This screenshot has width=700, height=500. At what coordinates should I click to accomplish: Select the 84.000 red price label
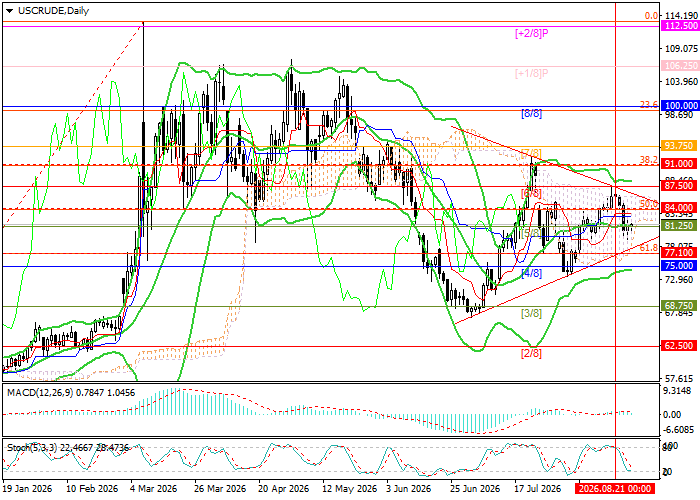[679, 208]
